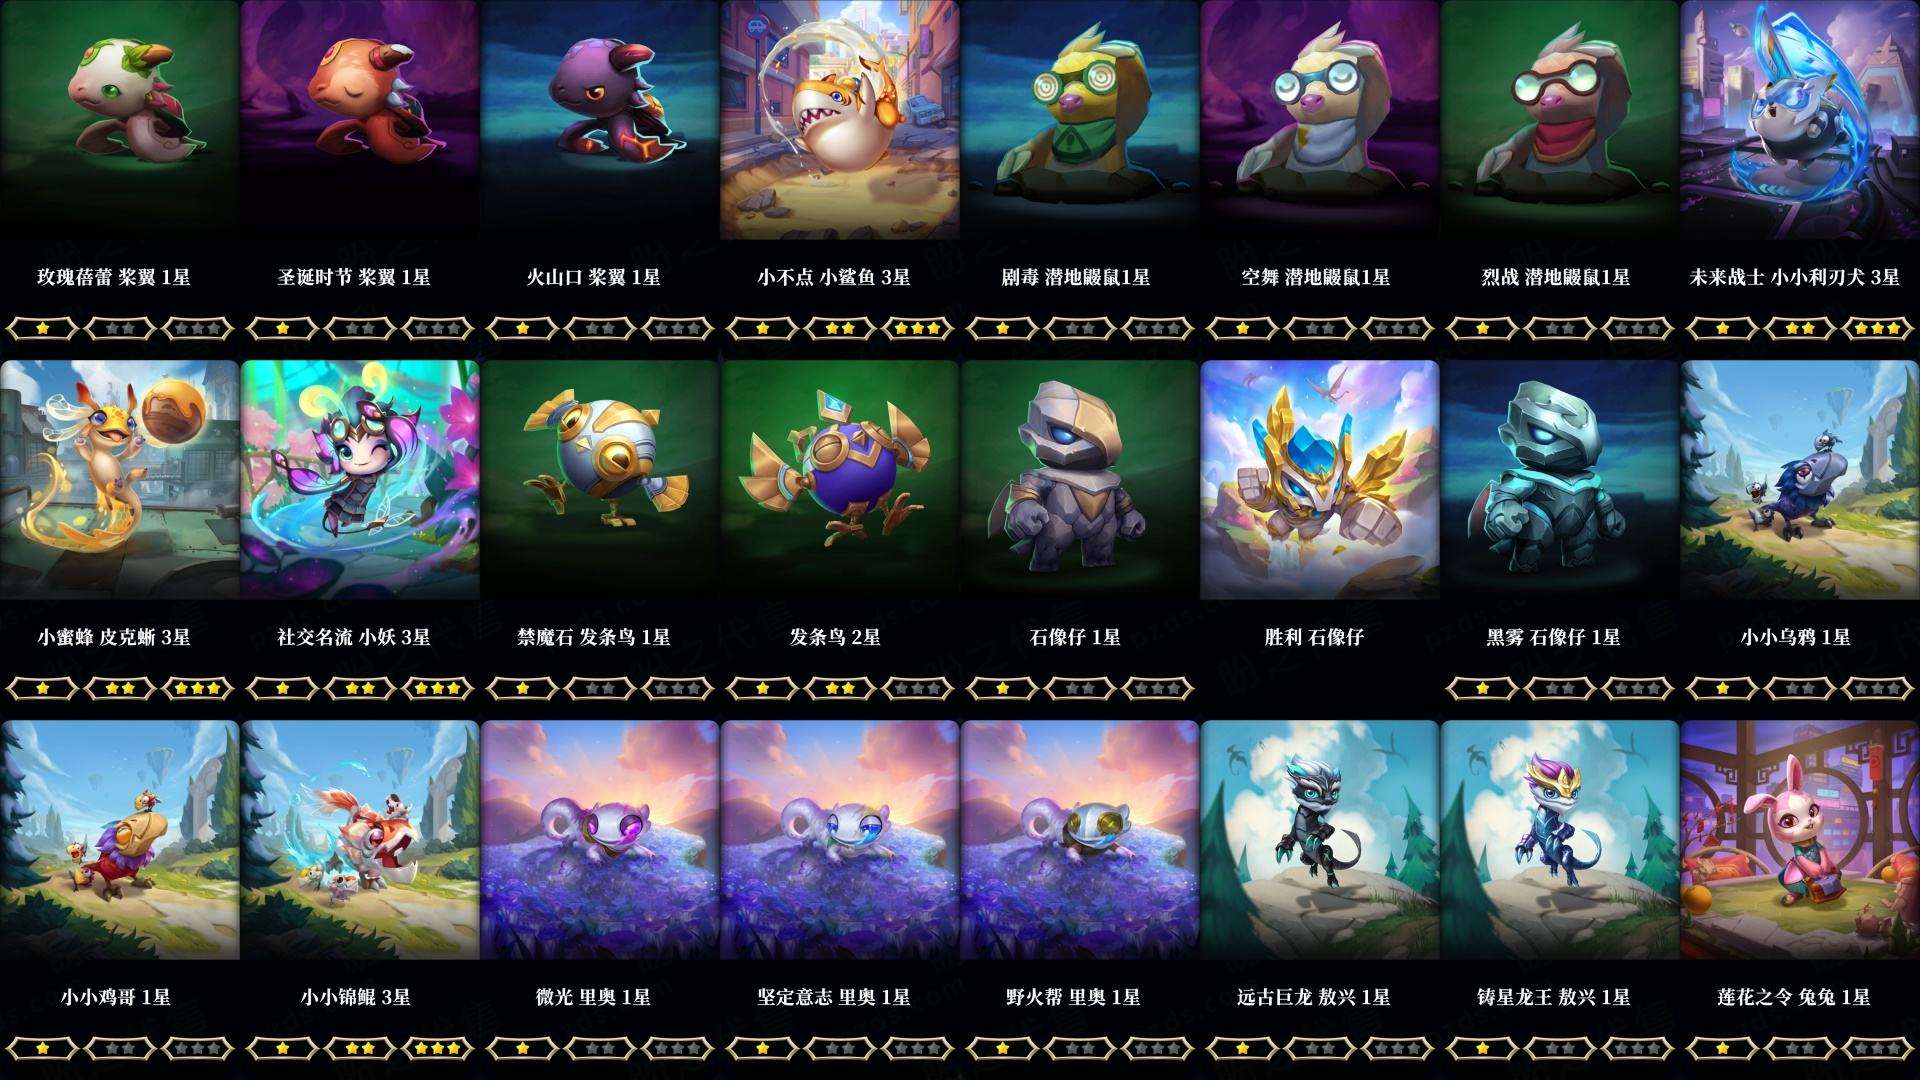Select the 社交名流 小妖 portrait
Image resolution: width=1920 pixels, height=1080 pixels.
pos(360,480)
